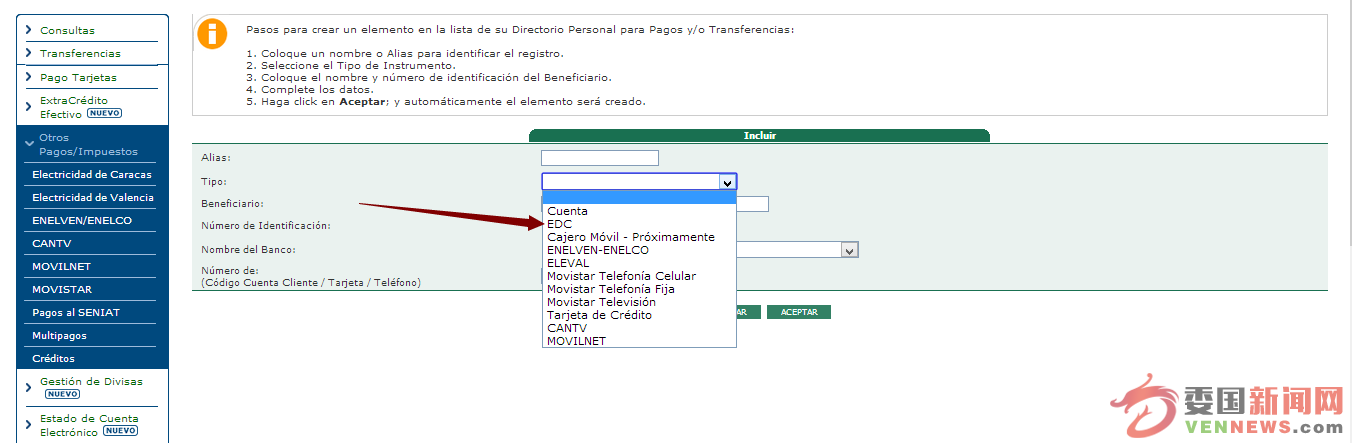Viewport: 1352px width, 443px height.
Task: Click the ACEPTAR button
Action: tap(799, 312)
